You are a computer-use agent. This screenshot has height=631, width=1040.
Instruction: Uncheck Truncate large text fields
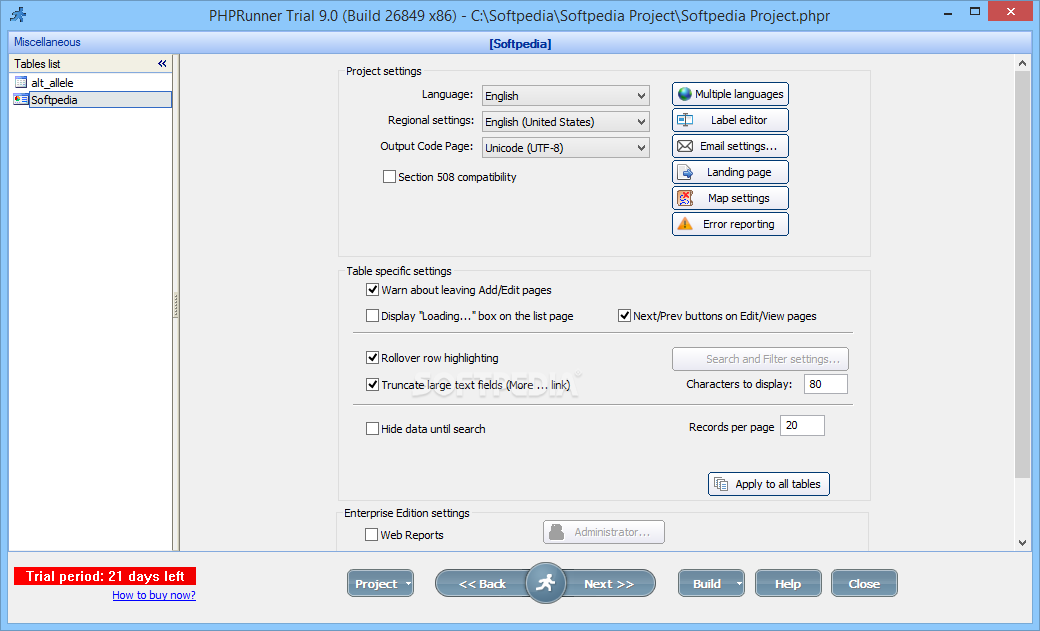pos(373,384)
